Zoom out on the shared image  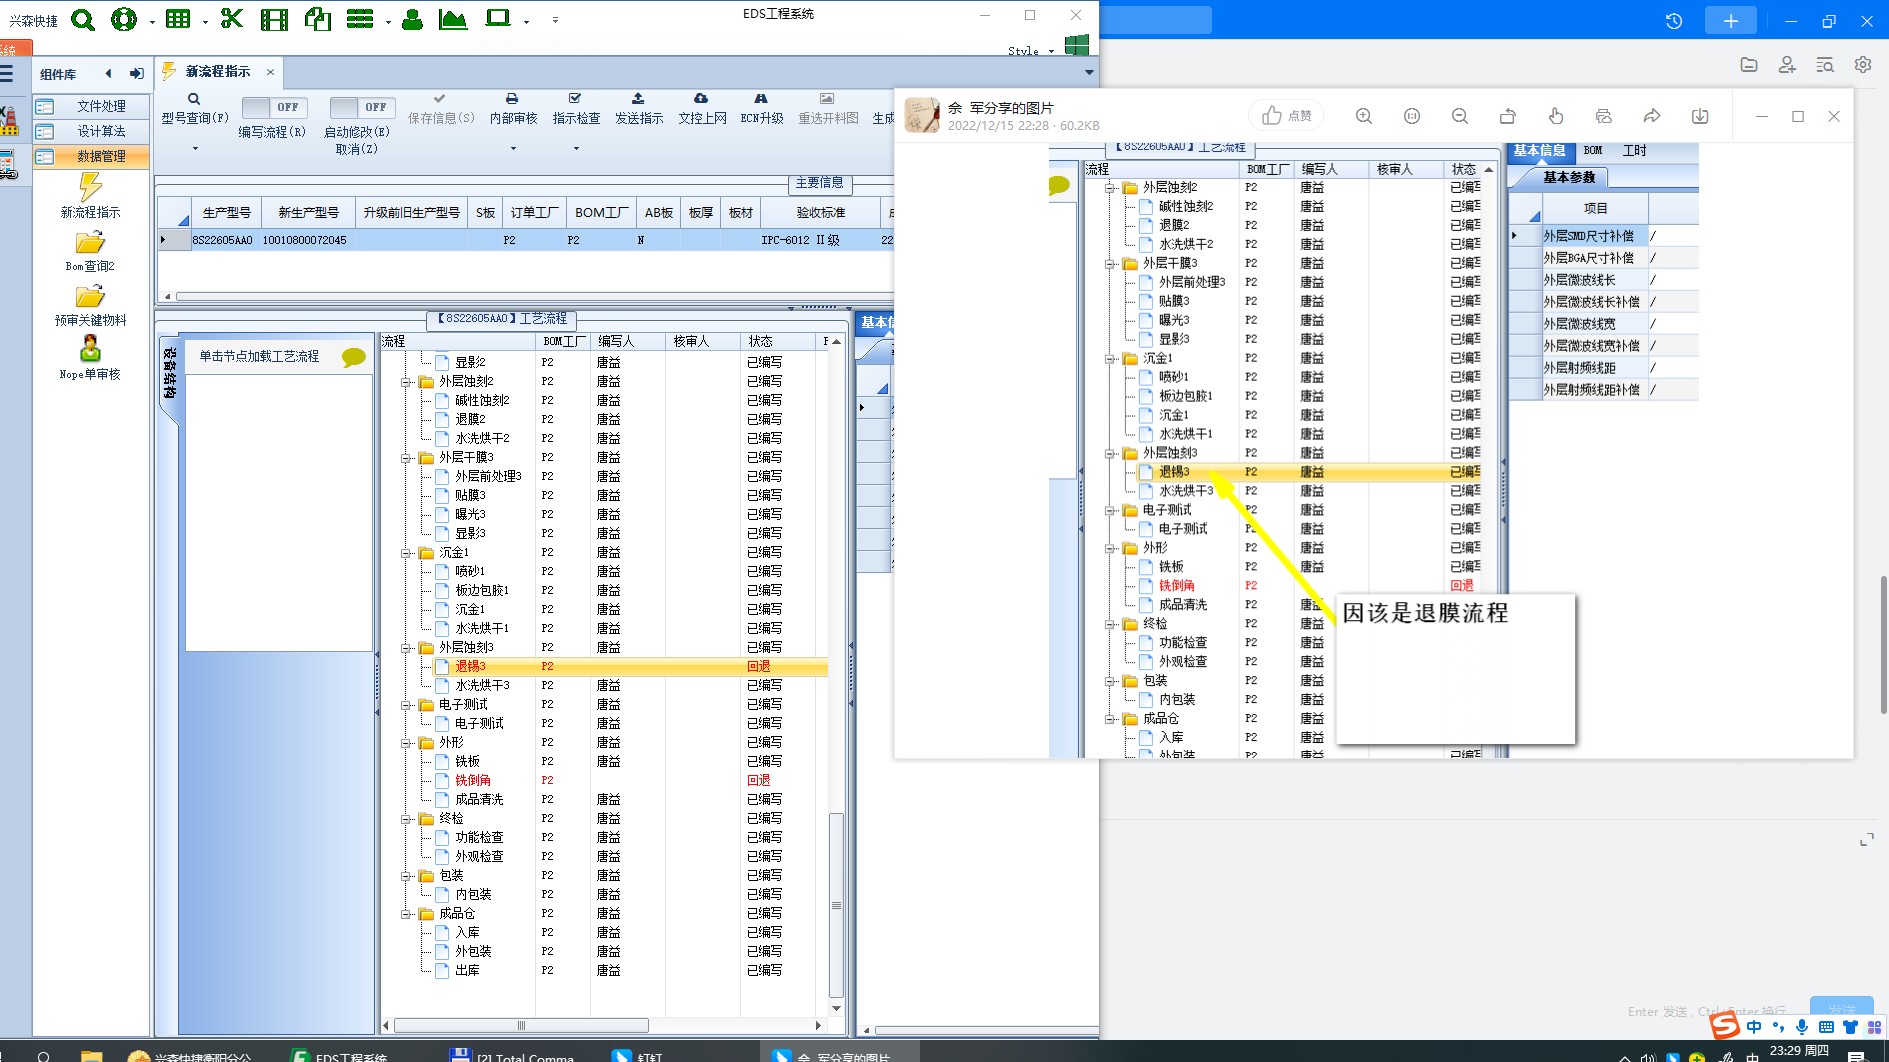click(x=1460, y=116)
